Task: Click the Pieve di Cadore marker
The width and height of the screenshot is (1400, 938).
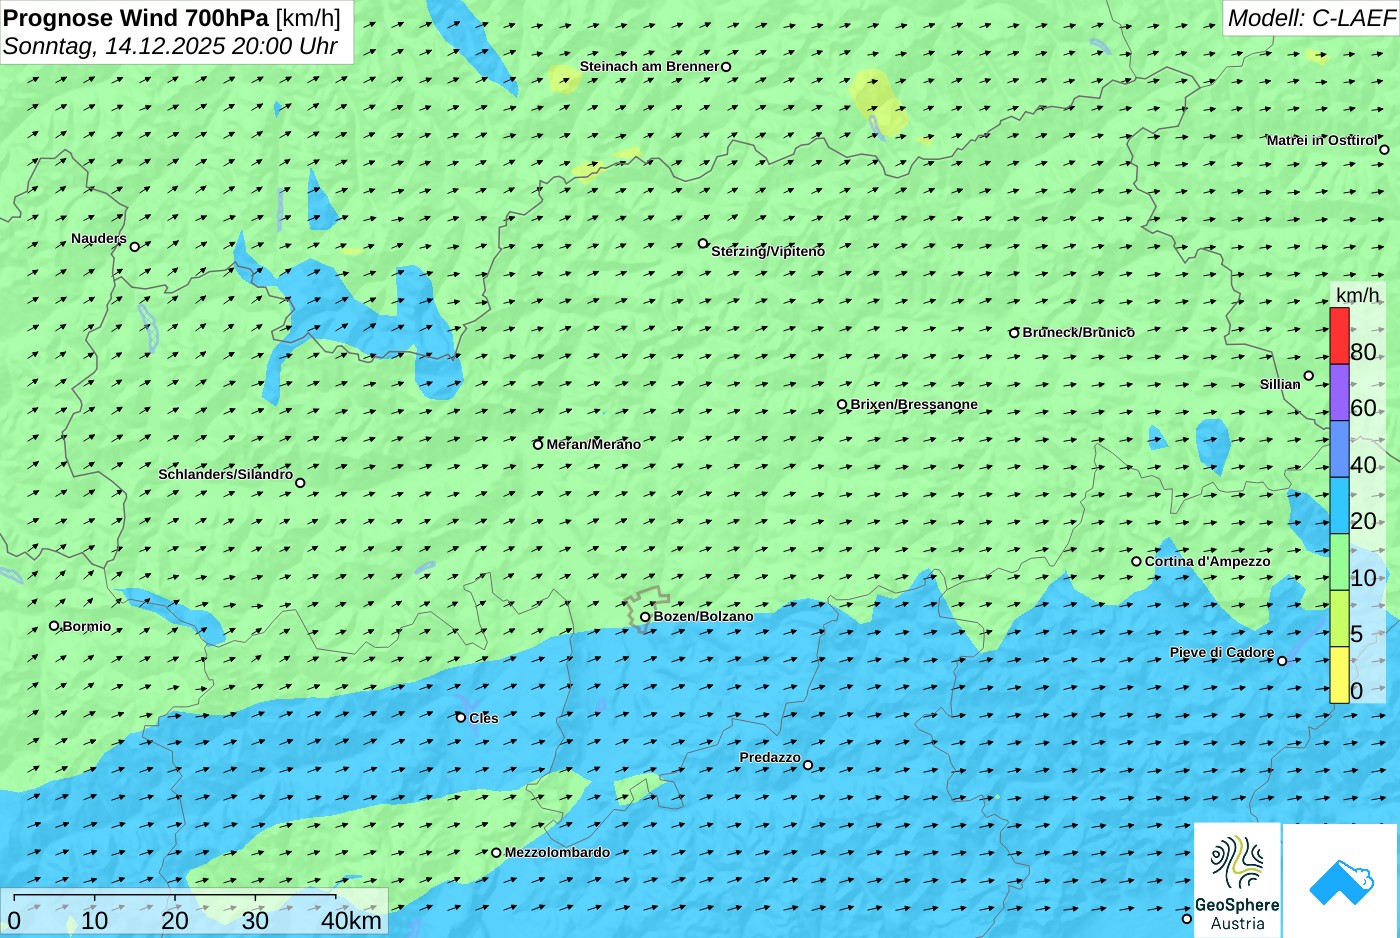Action: click(x=1282, y=660)
